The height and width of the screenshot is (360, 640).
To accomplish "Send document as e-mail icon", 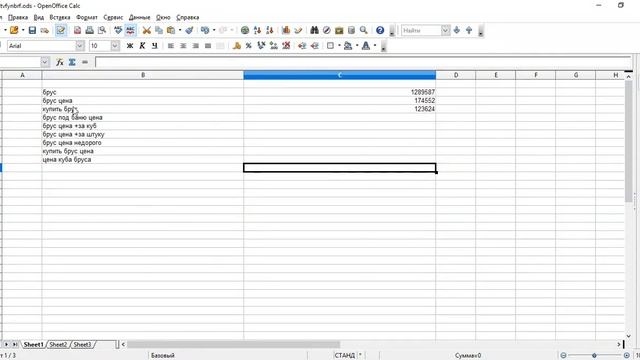I will tap(44, 30).
